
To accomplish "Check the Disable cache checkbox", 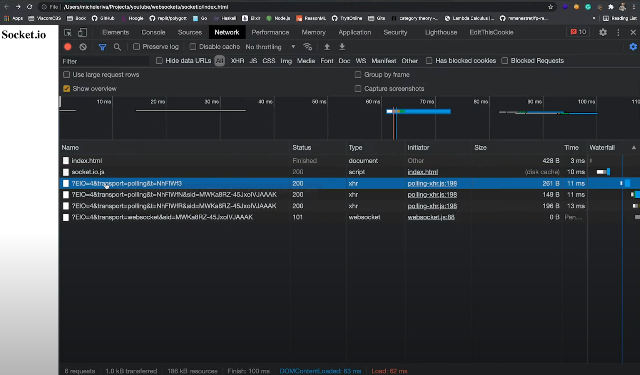I will 193,47.
